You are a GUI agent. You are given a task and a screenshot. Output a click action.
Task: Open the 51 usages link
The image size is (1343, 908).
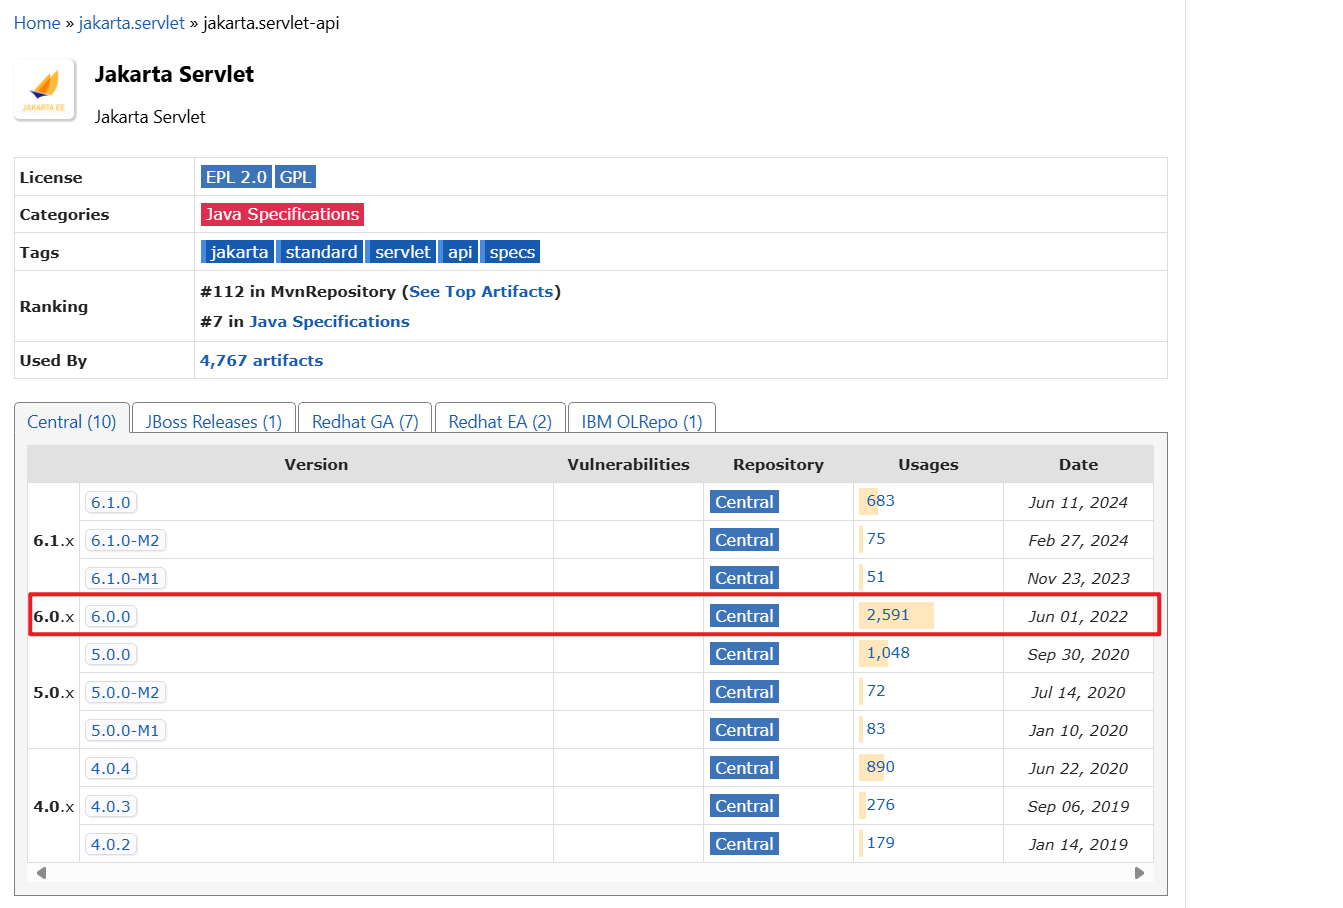click(876, 577)
